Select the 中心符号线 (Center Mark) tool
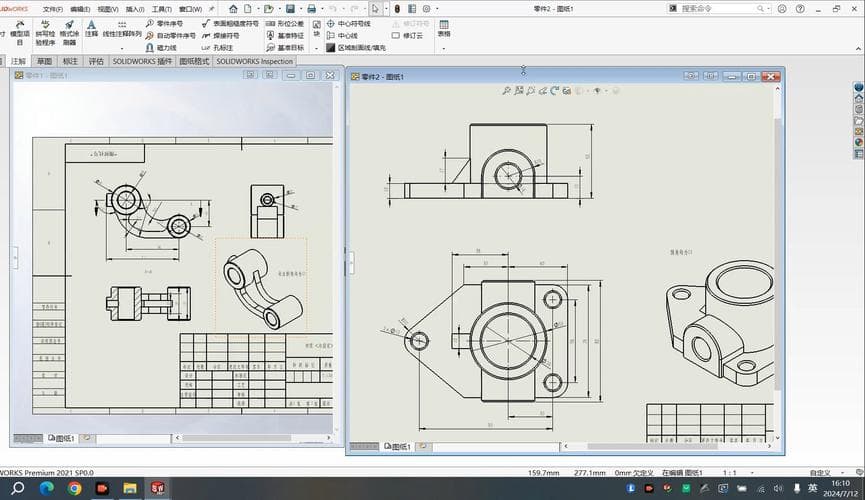 (349, 24)
